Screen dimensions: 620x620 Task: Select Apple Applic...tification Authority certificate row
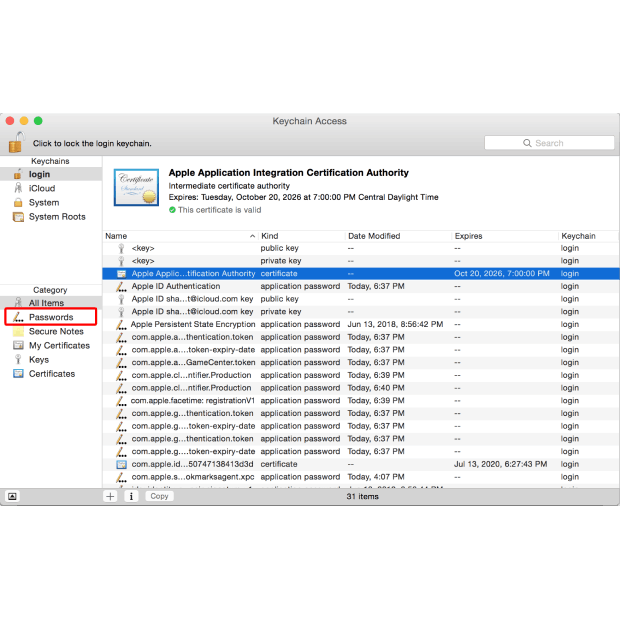coord(361,274)
